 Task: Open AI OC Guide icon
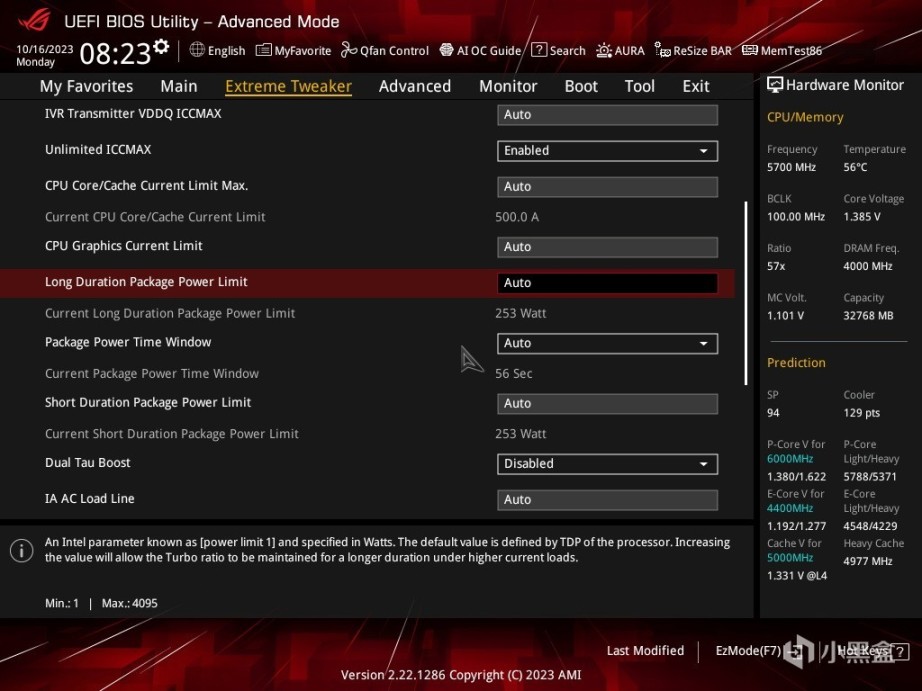click(x=446, y=50)
